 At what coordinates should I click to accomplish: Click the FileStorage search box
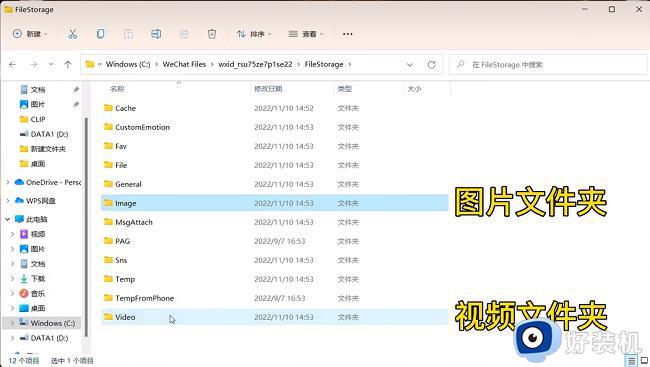coord(548,65)
